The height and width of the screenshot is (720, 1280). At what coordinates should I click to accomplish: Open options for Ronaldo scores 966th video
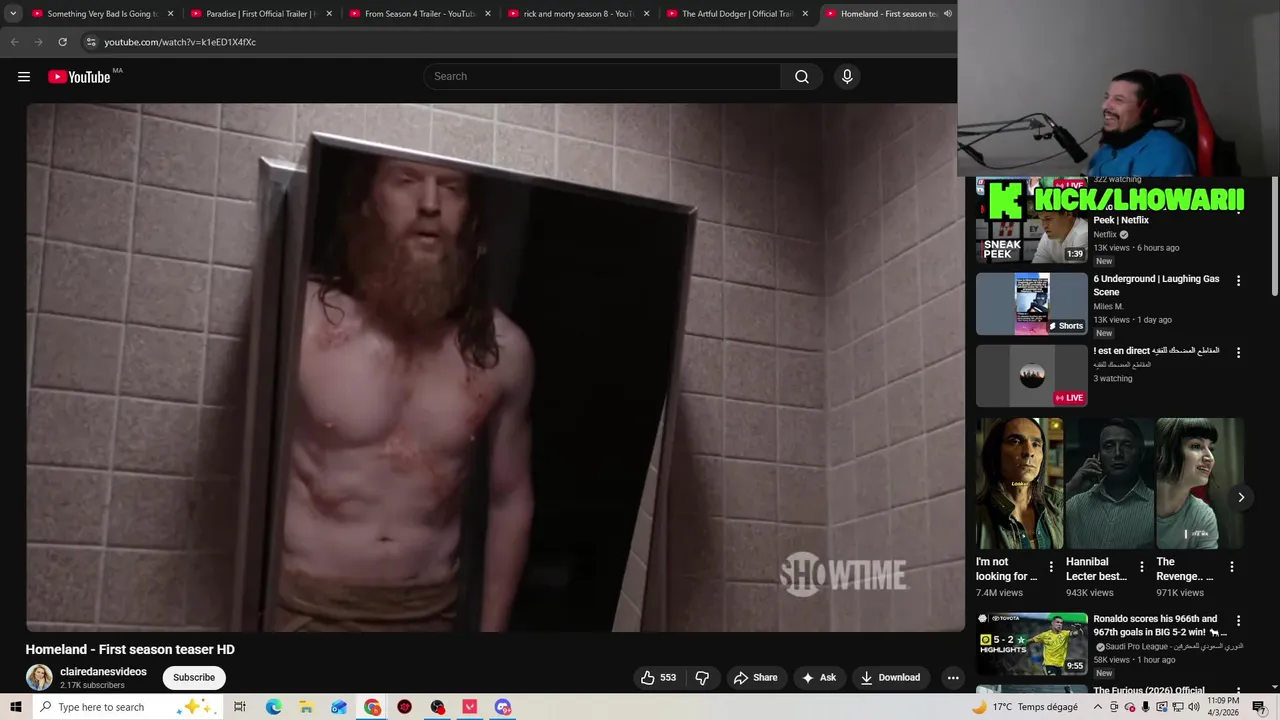[1238, 621]
